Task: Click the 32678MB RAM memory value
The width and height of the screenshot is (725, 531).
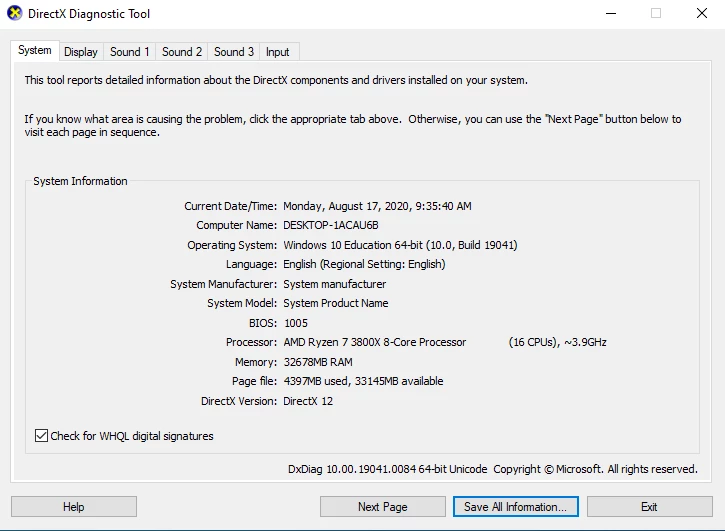Action: click(x=318, y=362)
